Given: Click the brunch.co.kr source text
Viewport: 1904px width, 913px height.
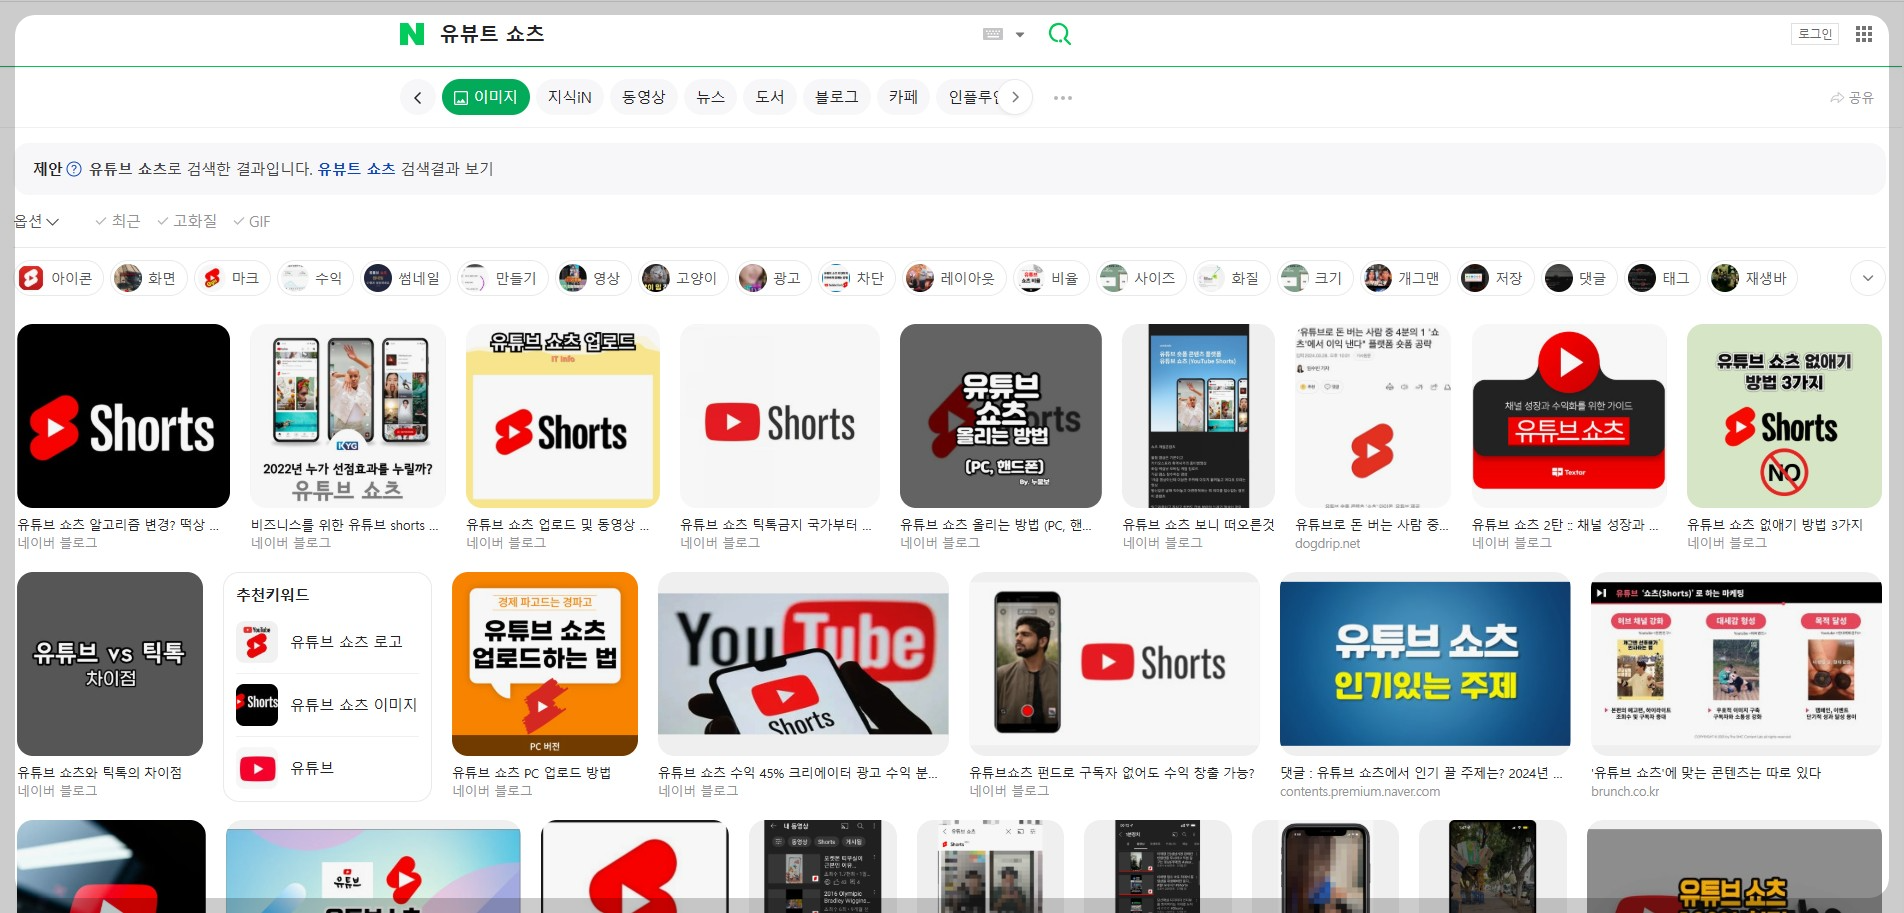Looking at the screenshot, I should click(x=1625, y=792).
